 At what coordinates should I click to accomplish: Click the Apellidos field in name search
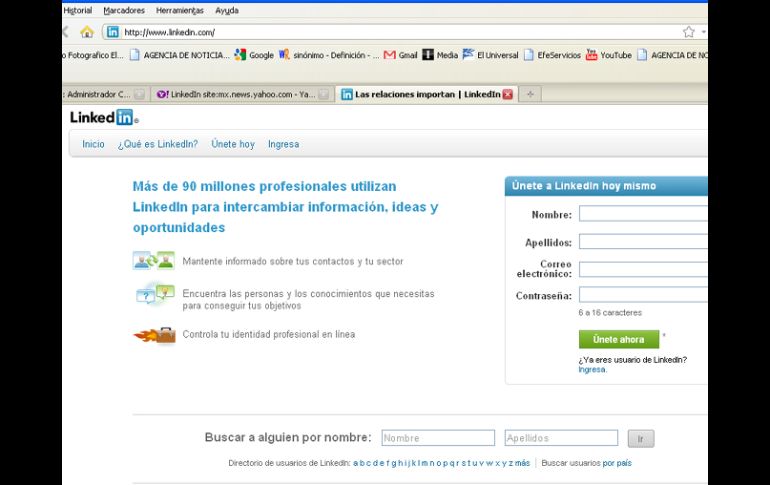(x=561, y=438)
